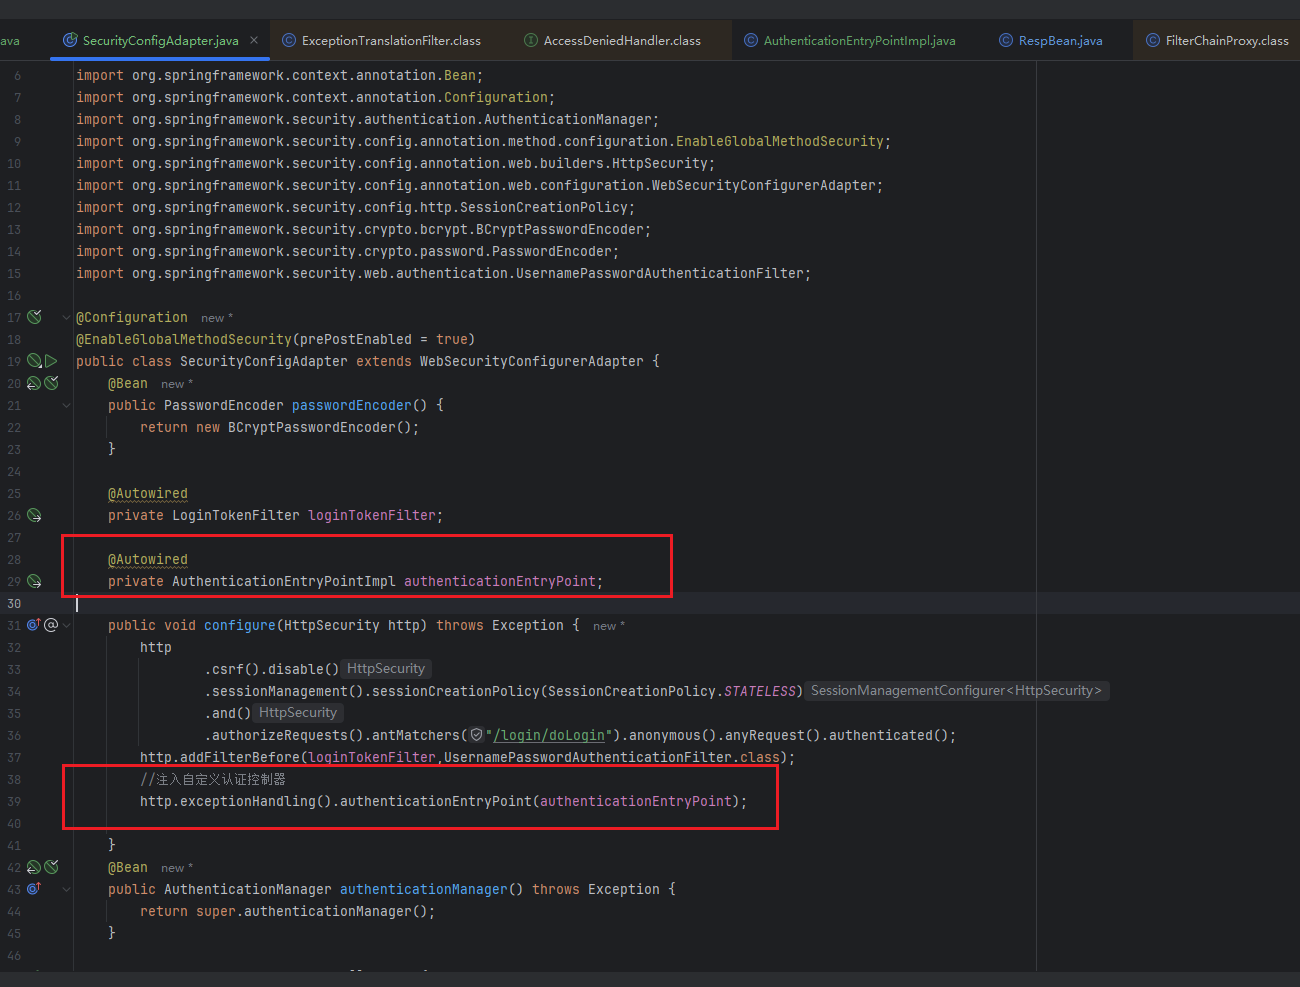Click the BCryptPasswordEncoder() constructor call
1300x987 pixels.
point(319,427)
